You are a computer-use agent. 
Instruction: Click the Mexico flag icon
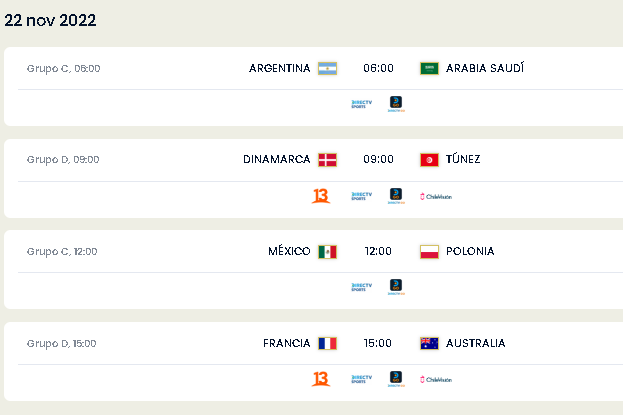click(327, 252)
